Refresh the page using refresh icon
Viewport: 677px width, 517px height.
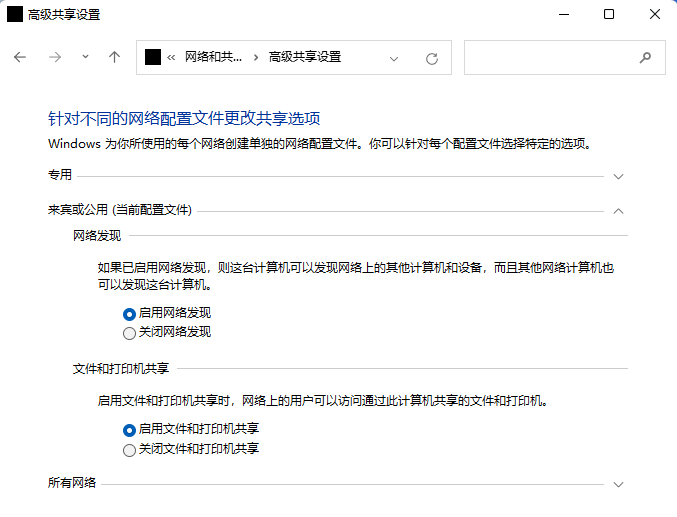pyautogui.click(x=432, y=58)
